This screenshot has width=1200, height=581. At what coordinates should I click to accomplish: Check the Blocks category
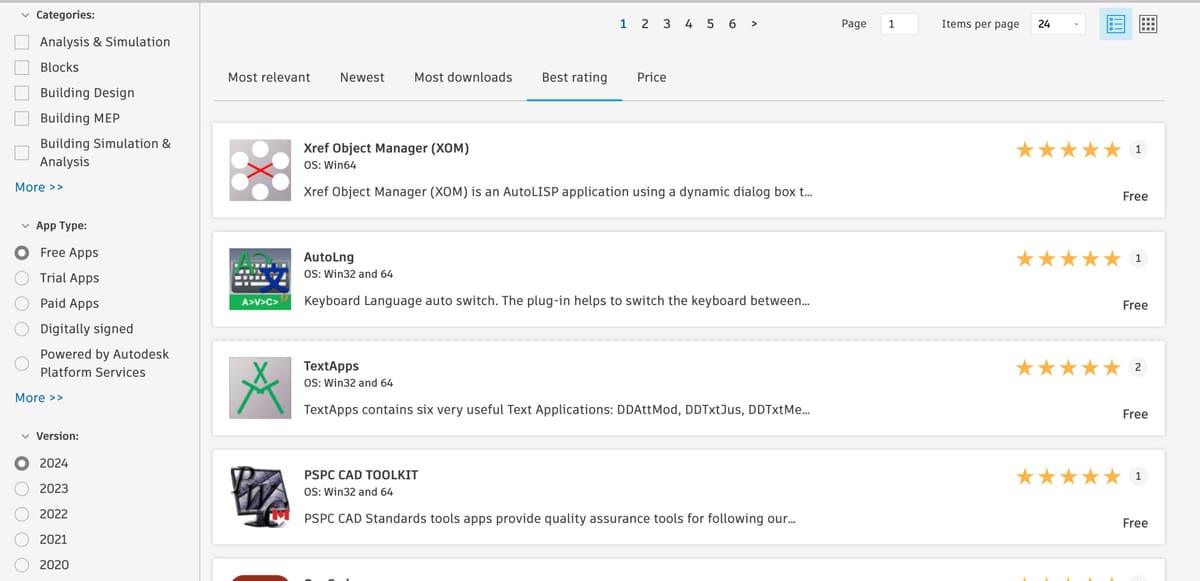(x=22, y=67)
